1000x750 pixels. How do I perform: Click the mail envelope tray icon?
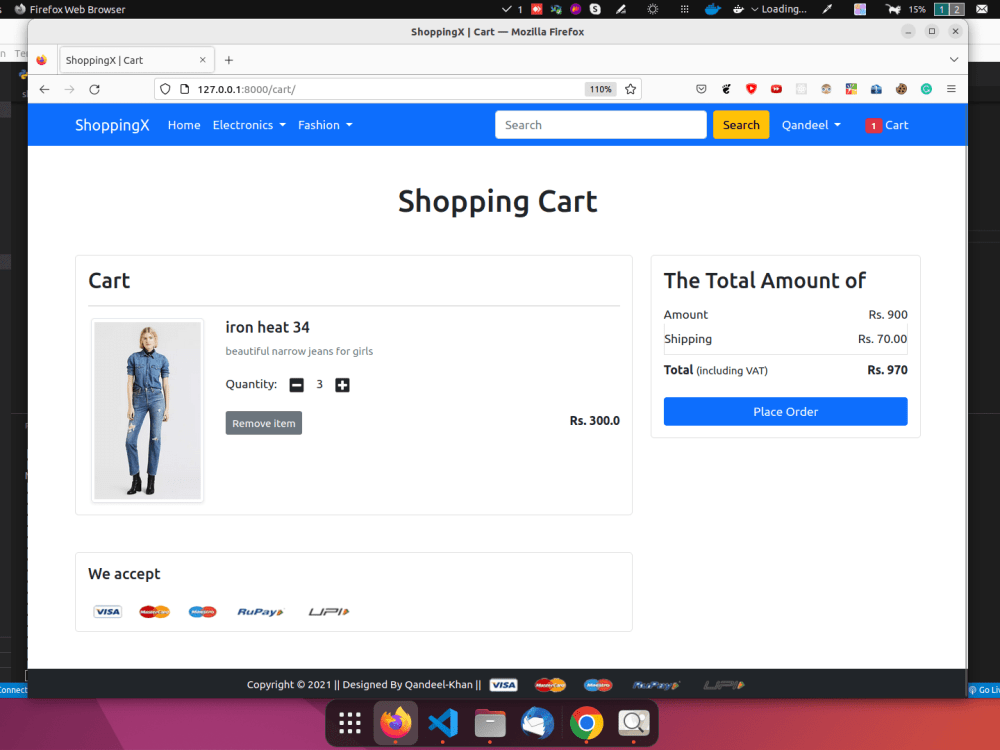pos(982,9)
